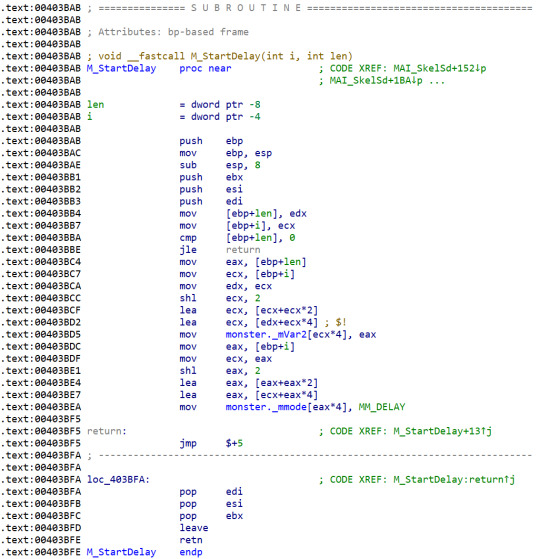
Task: Click the M_StartDelay endp line
Action: [144, 552]
